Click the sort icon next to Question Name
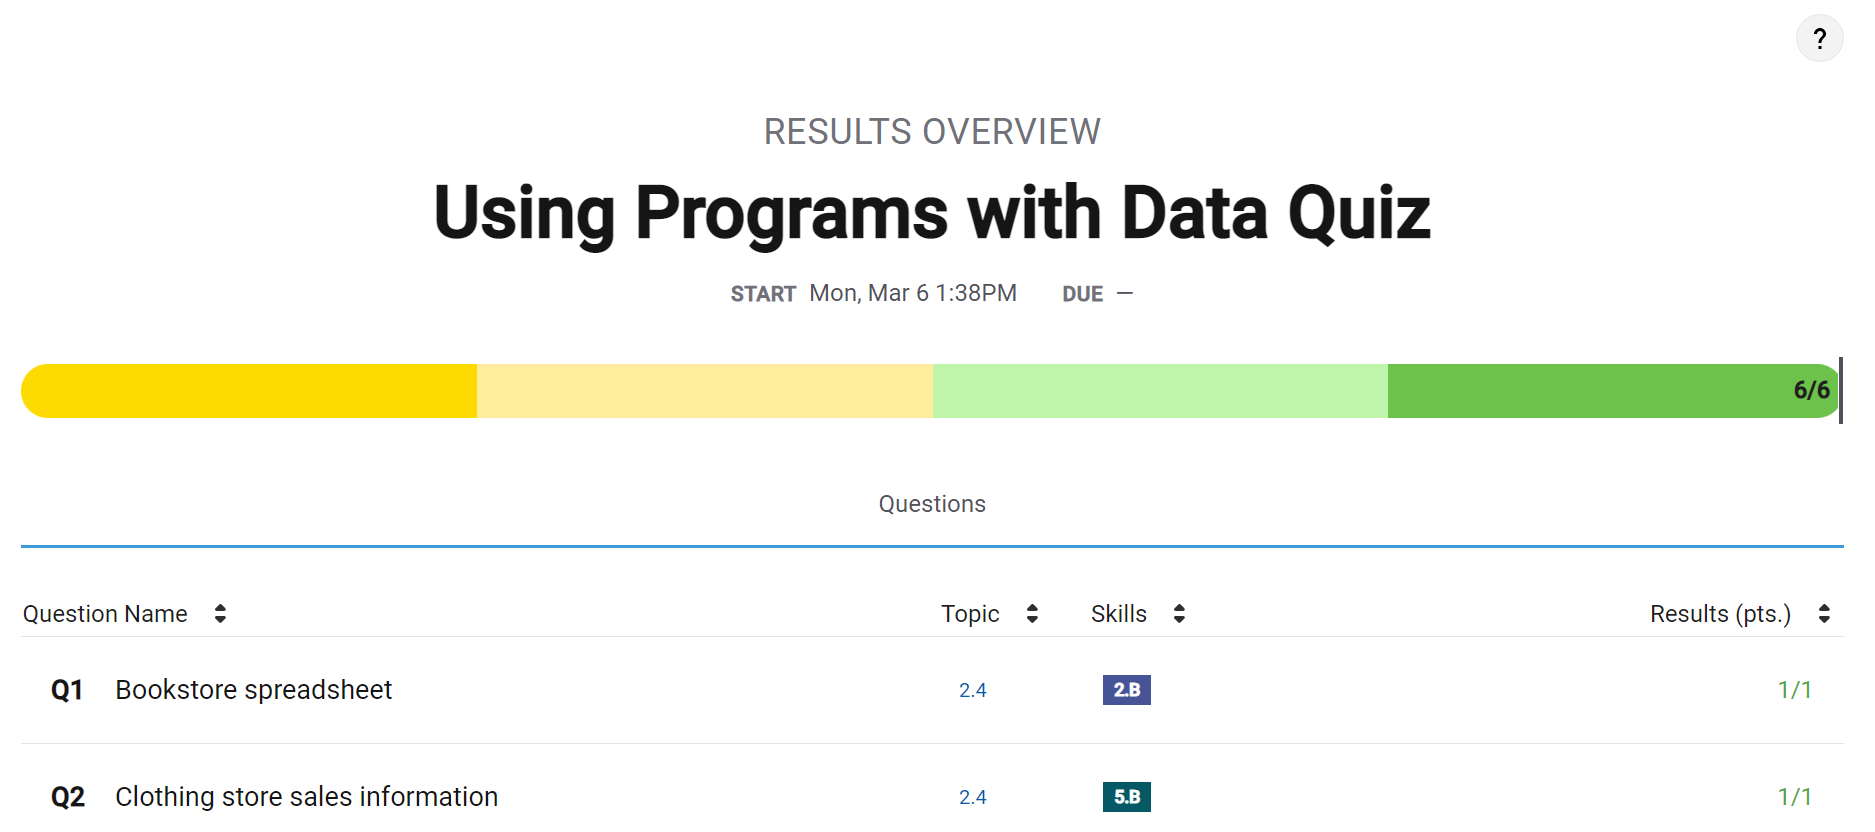The width and height of the screenshot is (1875, 832). click(219, 613)
